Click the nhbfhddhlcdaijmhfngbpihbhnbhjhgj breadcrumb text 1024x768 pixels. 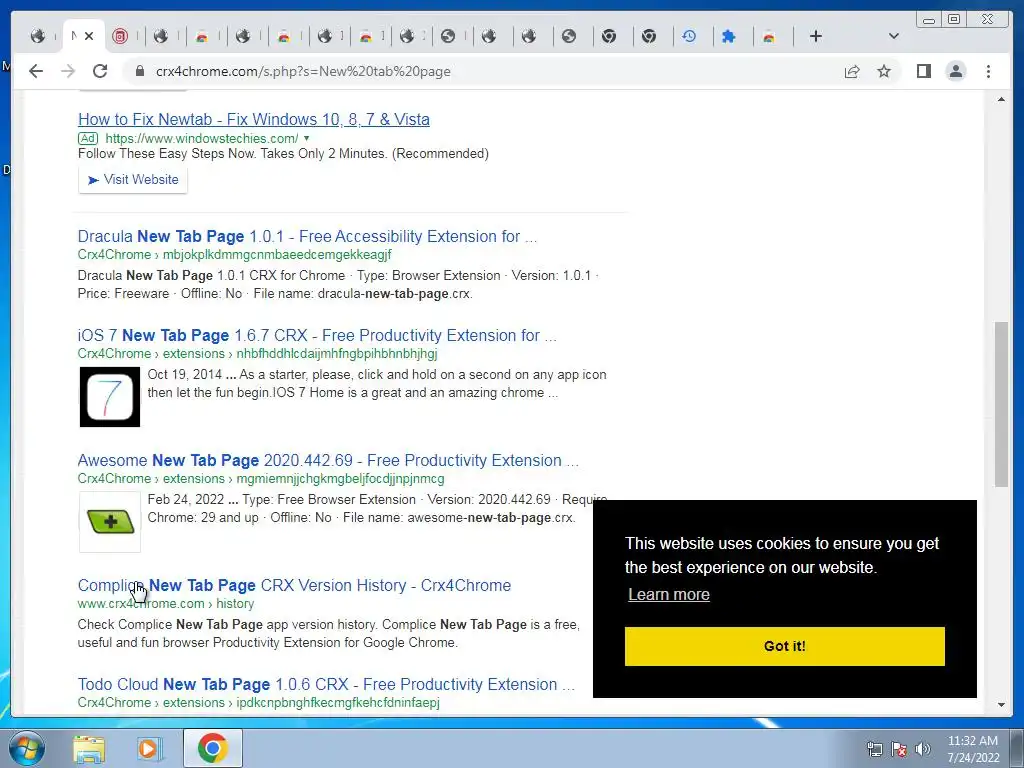[x=336, y=354]
